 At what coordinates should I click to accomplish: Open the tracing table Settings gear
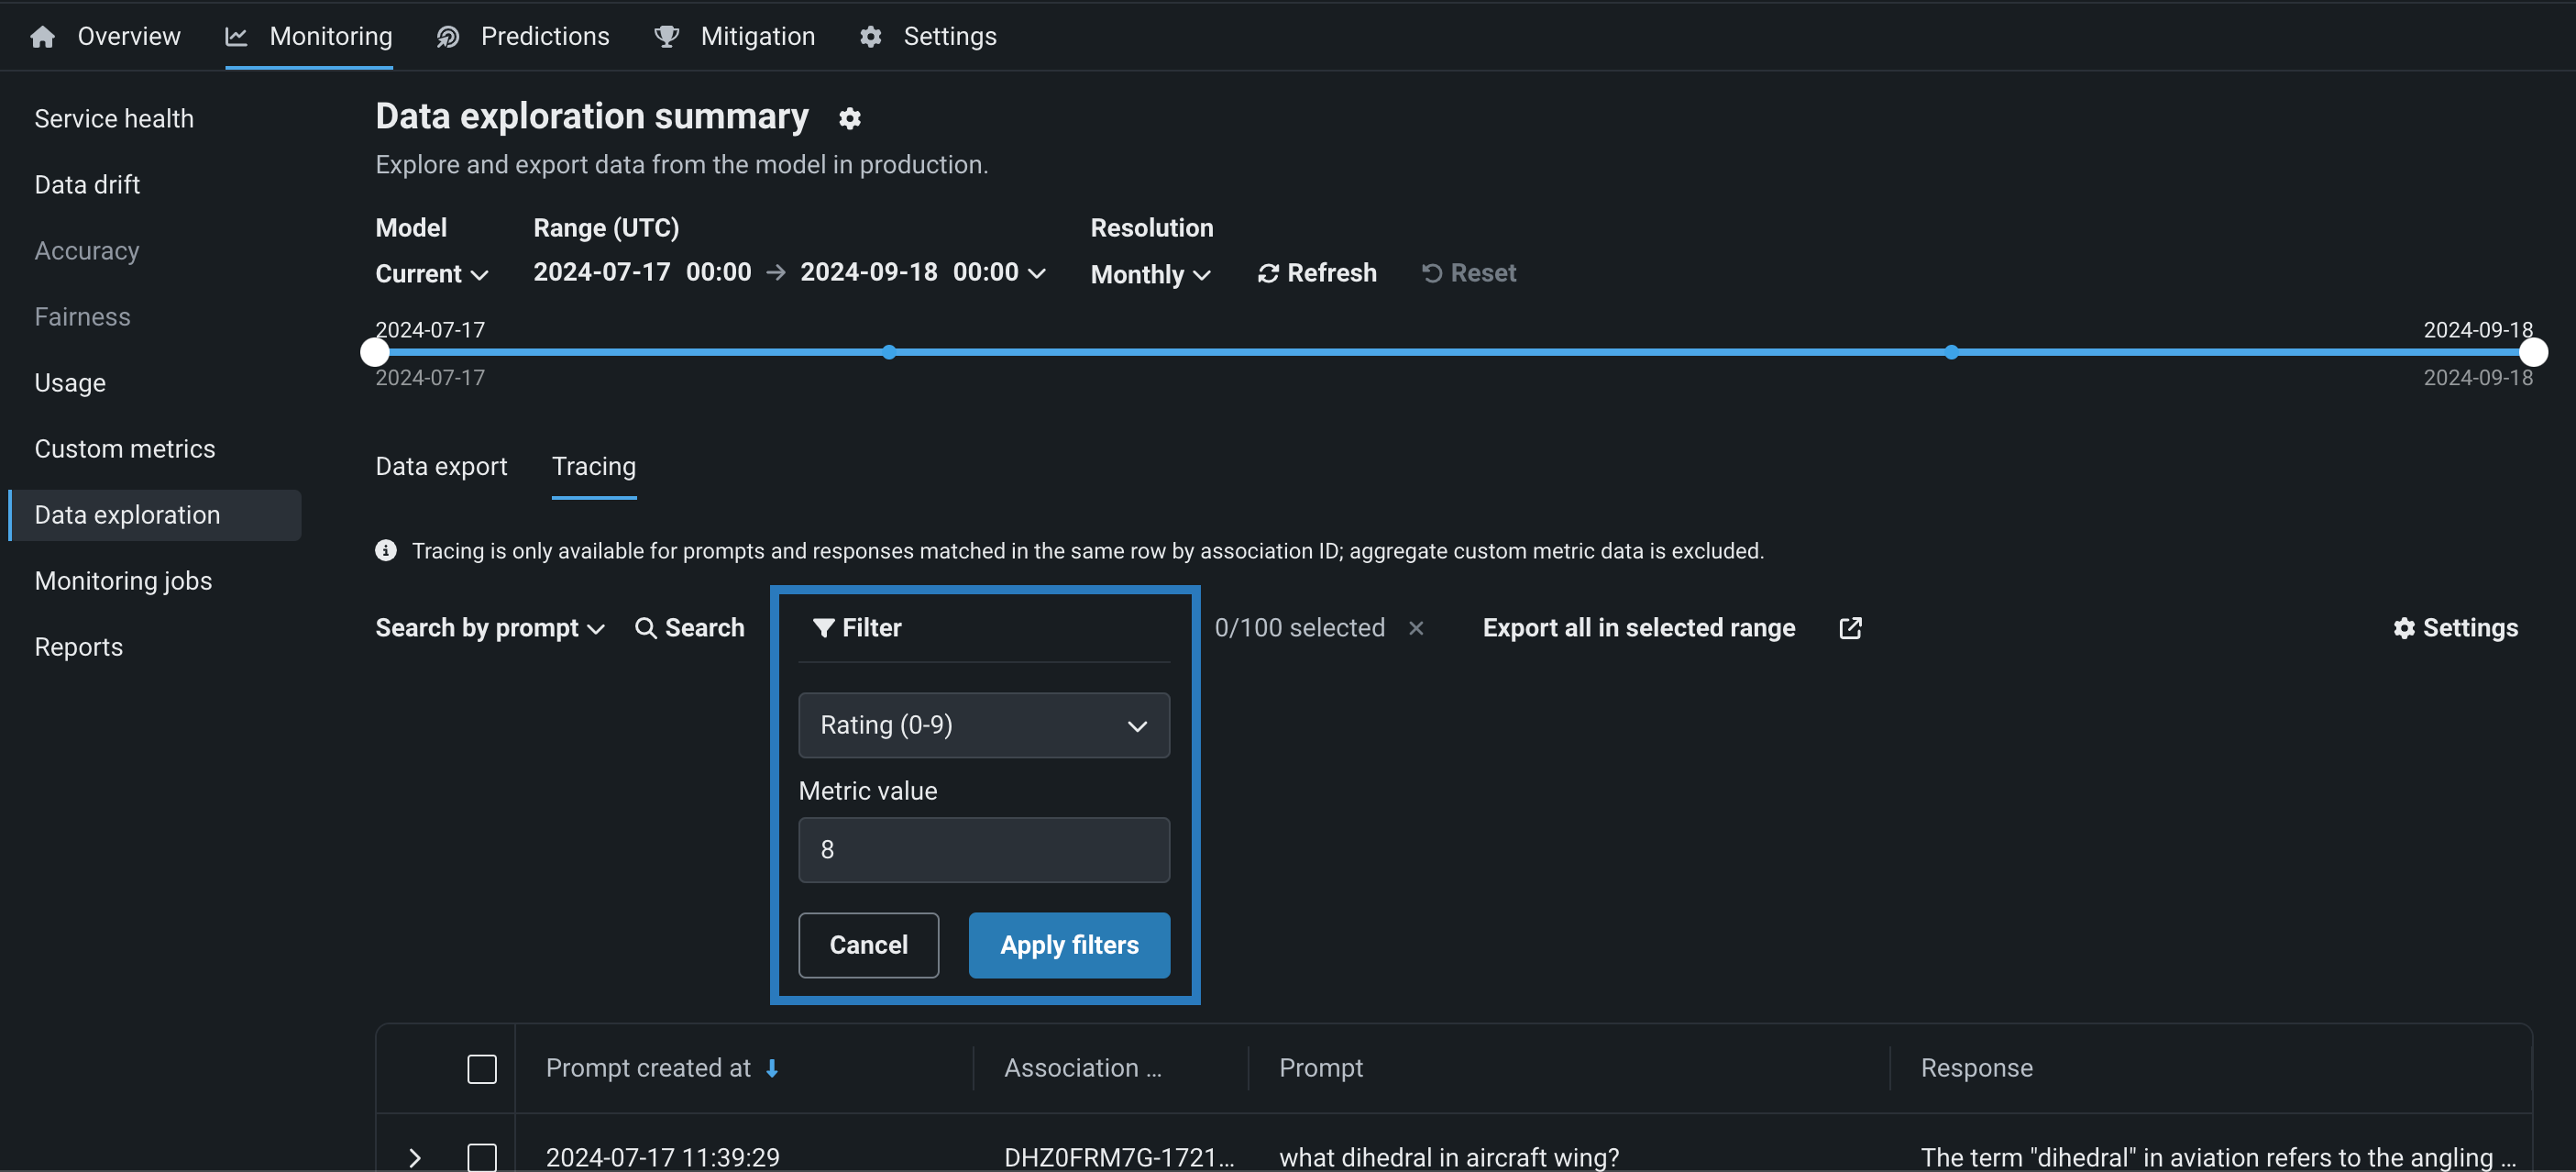tap(2403, 628)
